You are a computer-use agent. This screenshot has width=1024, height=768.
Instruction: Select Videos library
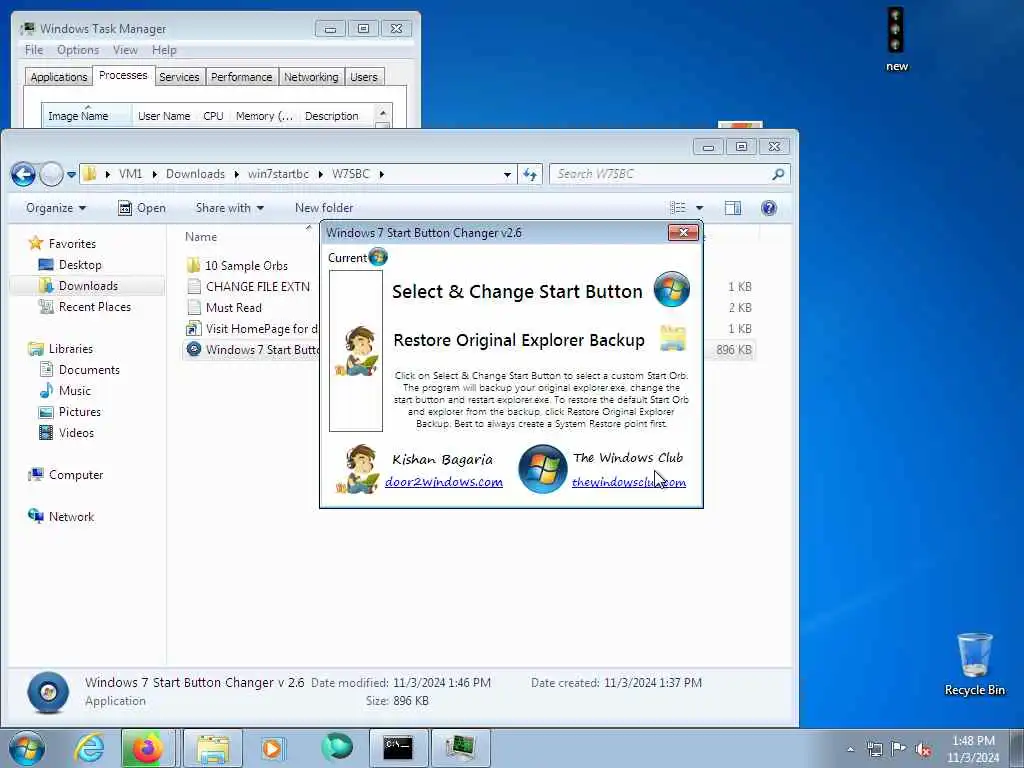tap(76, 432)
